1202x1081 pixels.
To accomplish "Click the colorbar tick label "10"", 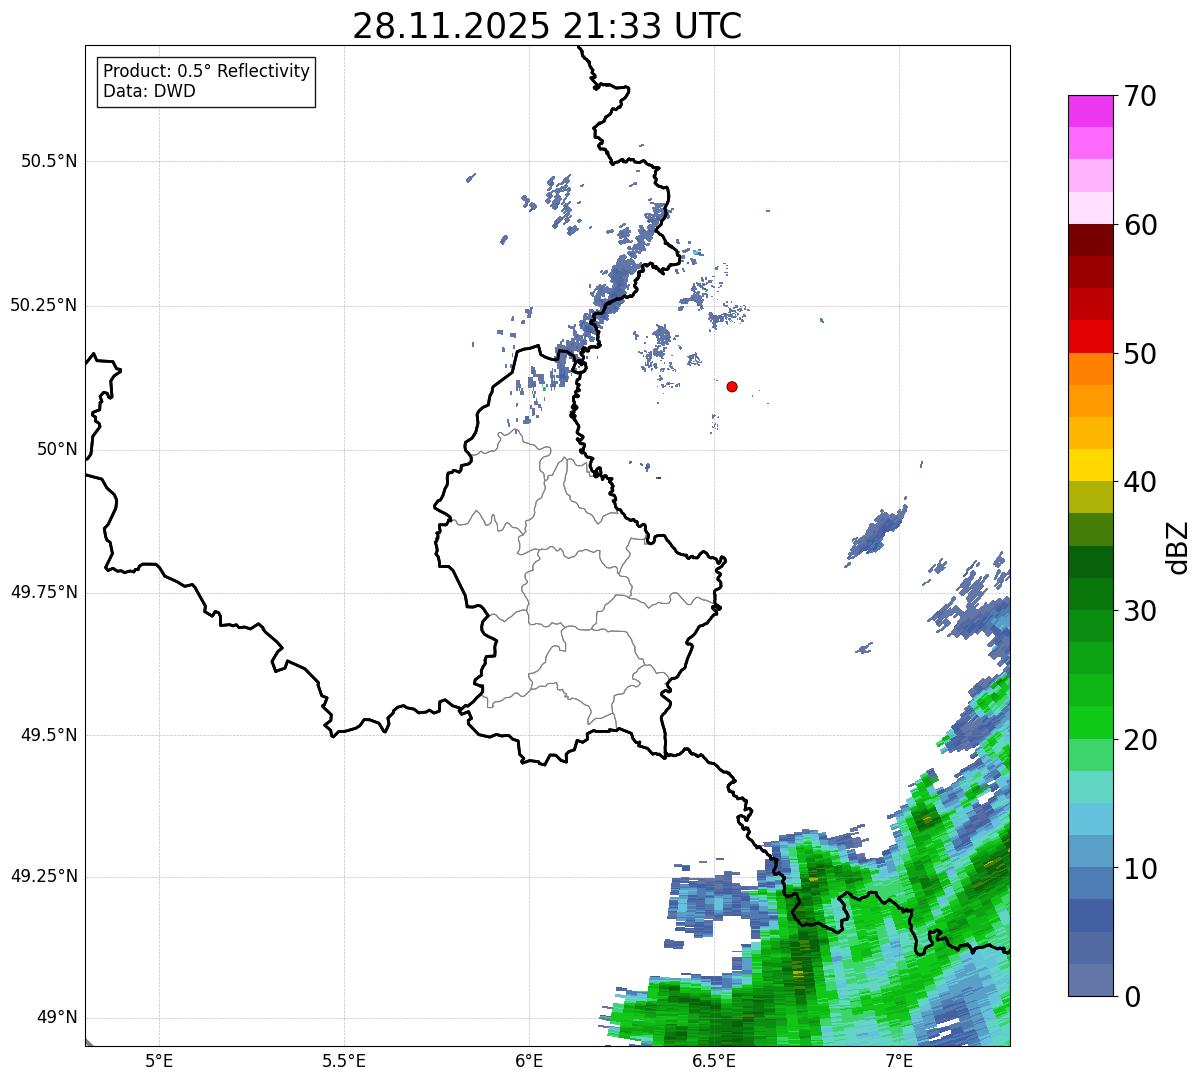I will coord(1140,869).
